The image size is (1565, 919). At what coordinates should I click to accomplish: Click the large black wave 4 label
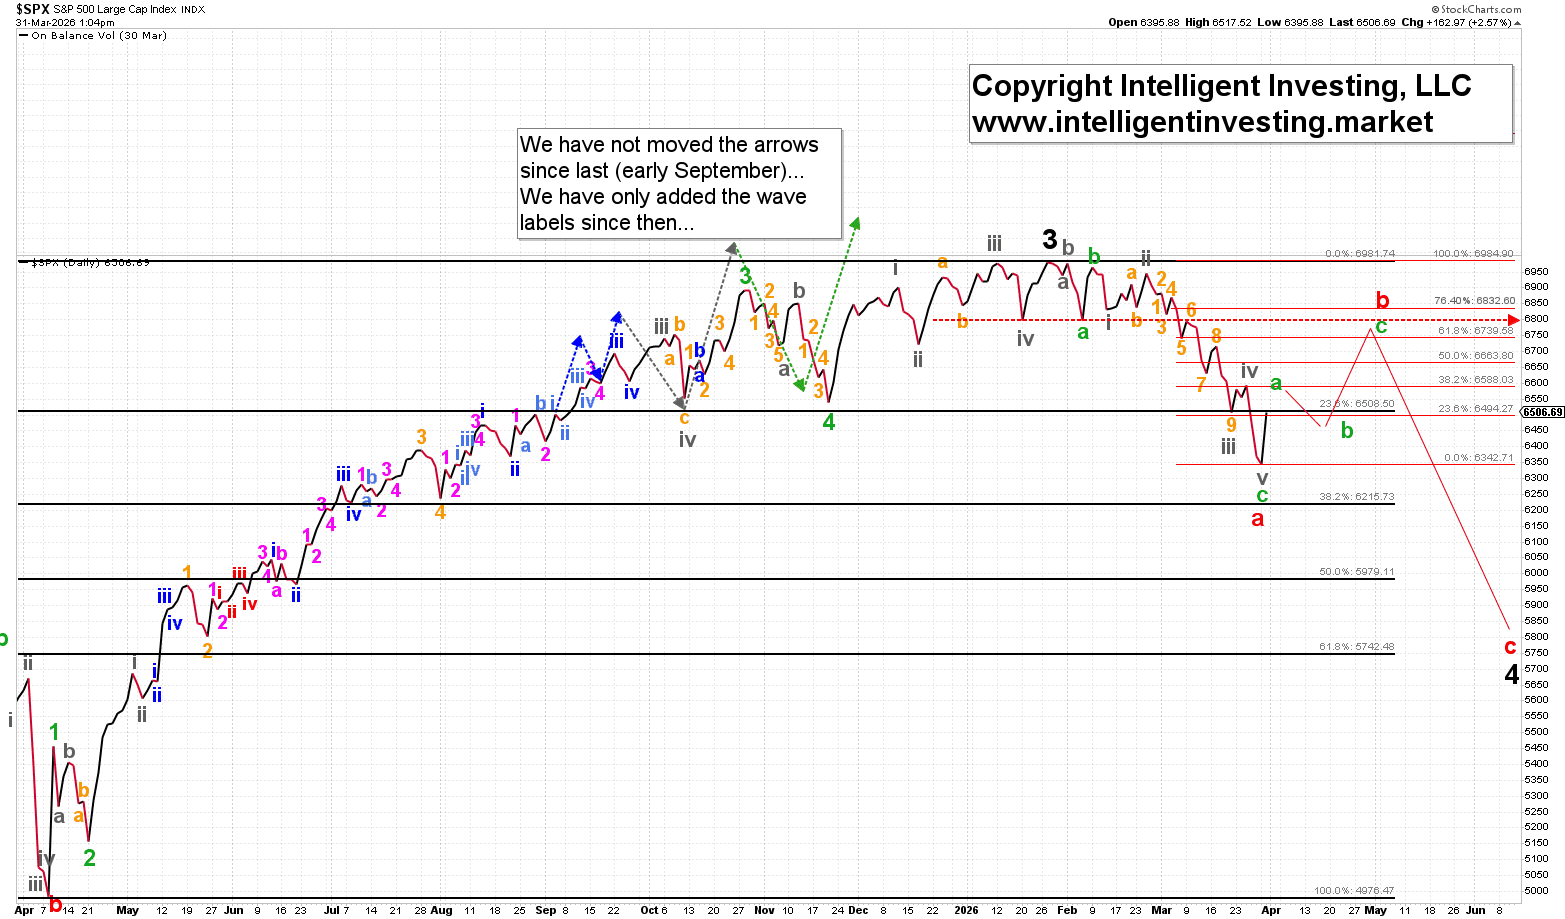(1512, 675)
